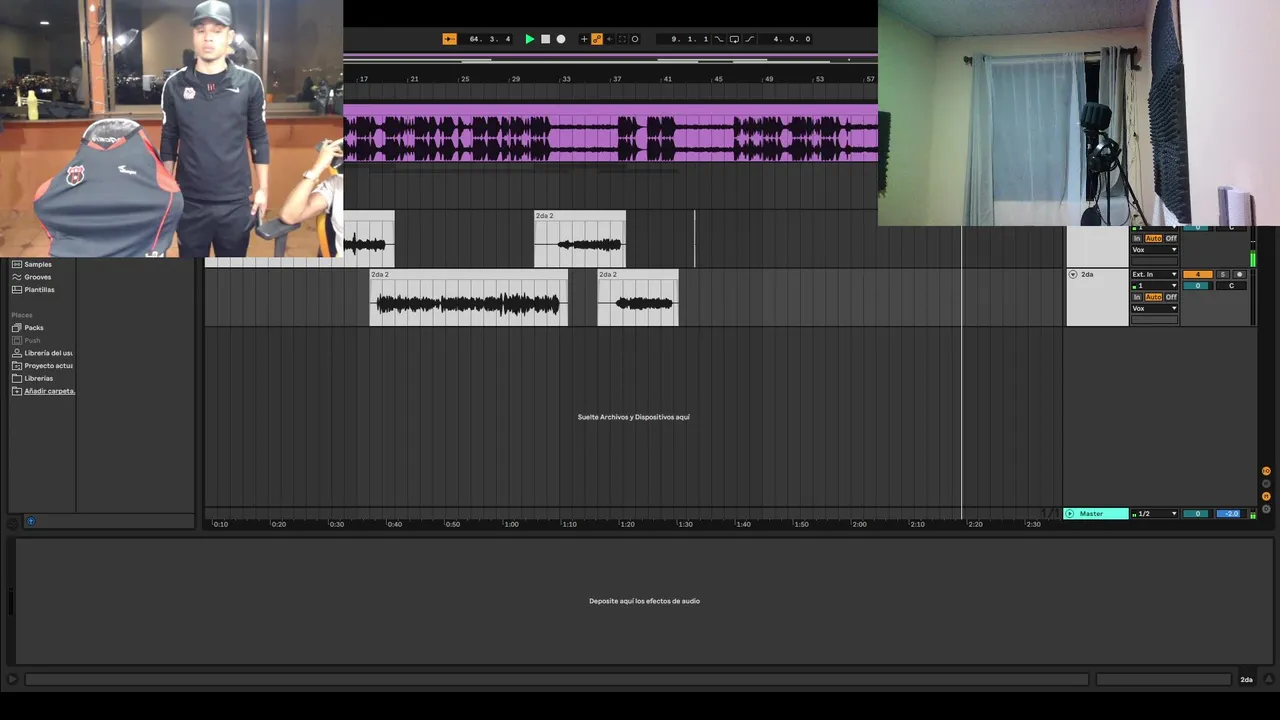The height and width of the screenshot is (720, 1280).
Task: Select the Push place in browser
Action: [x=33, y=340]
